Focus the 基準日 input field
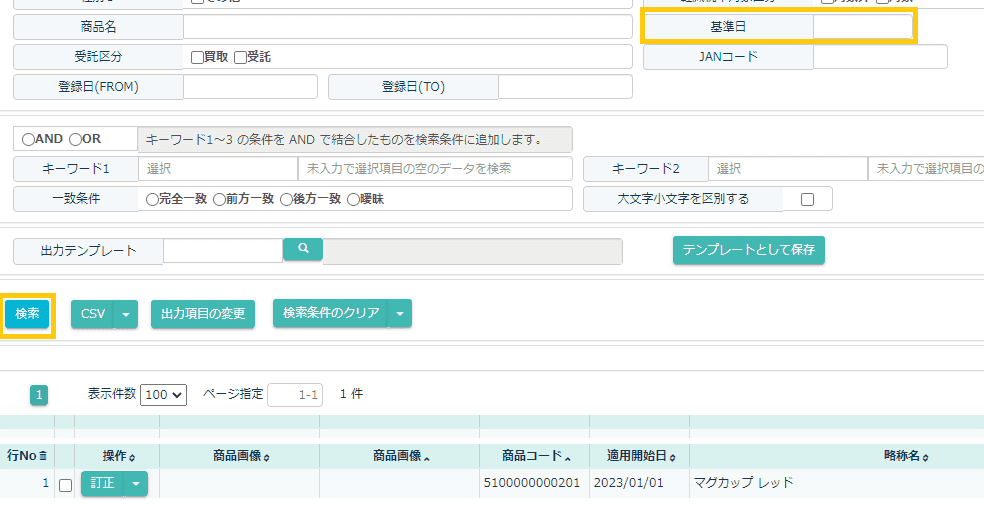This screenshot has width=984, height=513. pyautogui.click(x=863, y=27)
